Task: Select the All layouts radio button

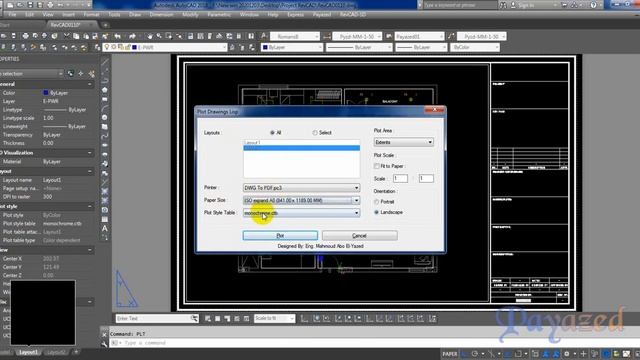Action: point(272,133)
